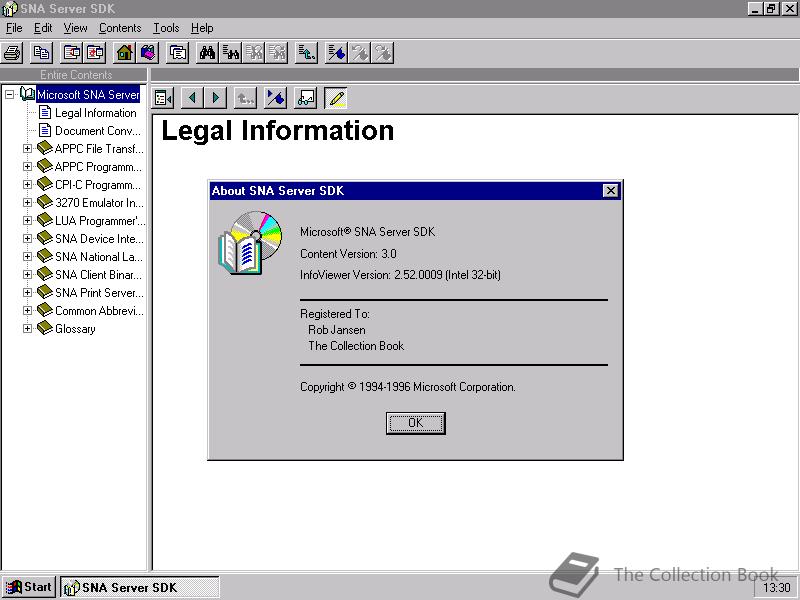Viewport: 800px width, 600px height.
Task: Expand the 3270 Emulator In... book
Action: pyautogui.click(x=28, y=203)
